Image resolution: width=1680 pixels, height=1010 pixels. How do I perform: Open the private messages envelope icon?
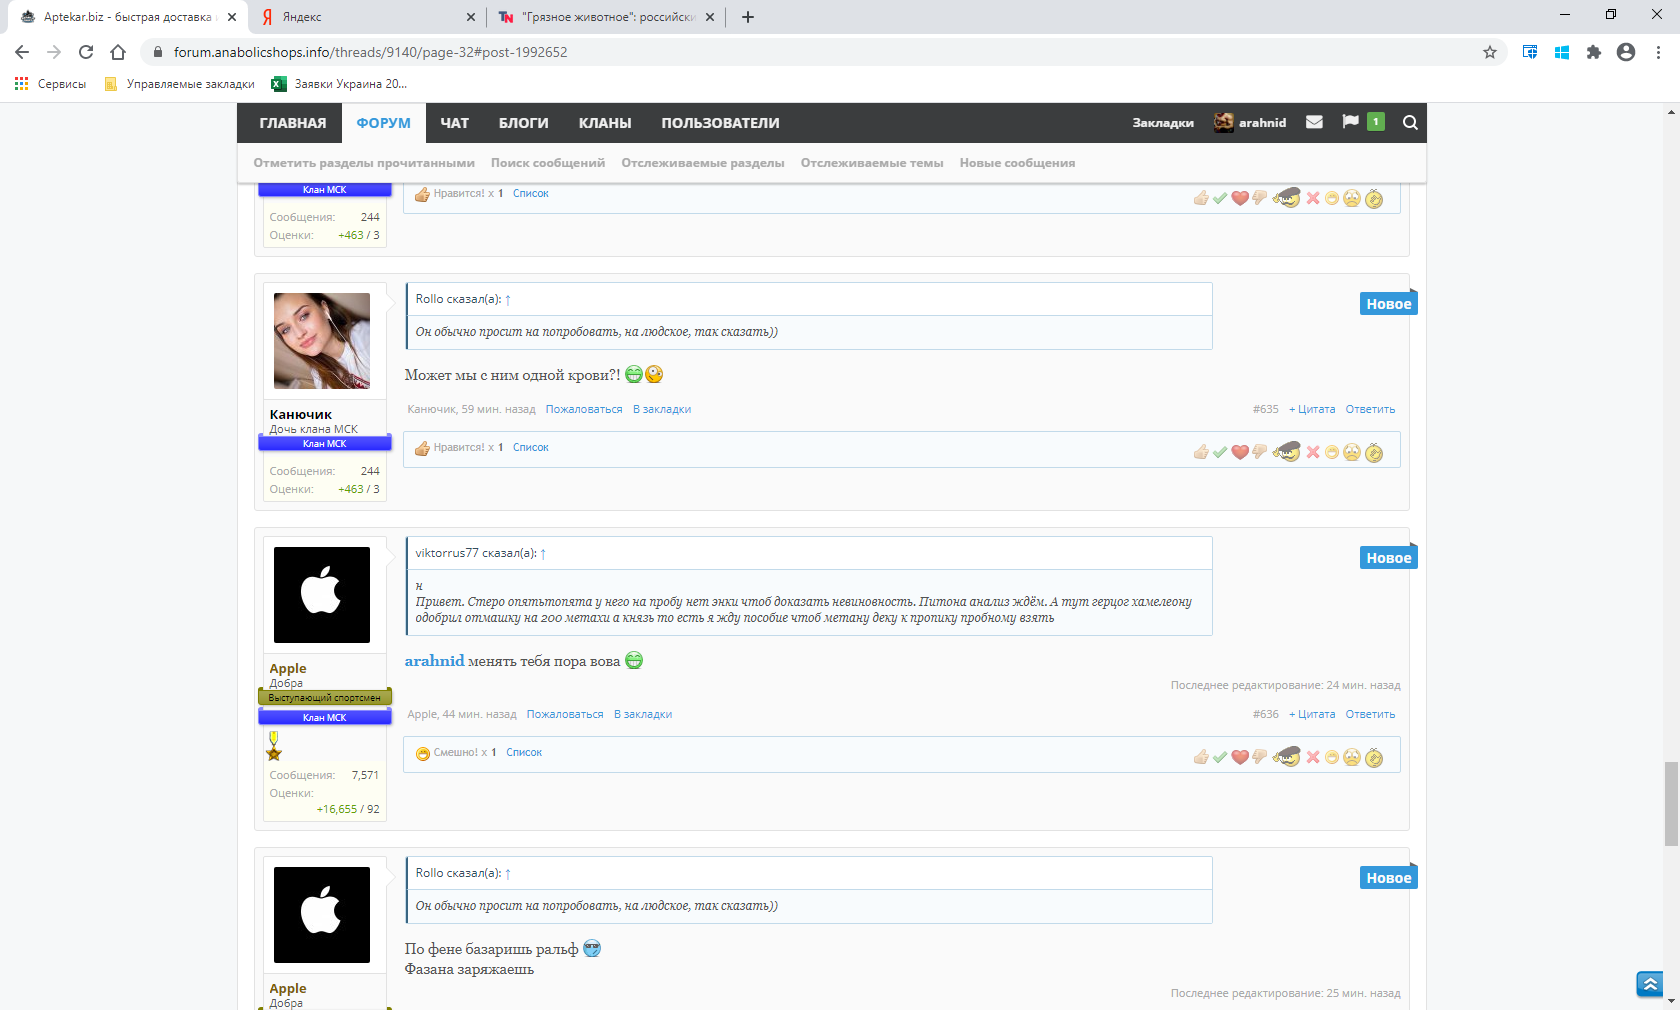(1314, 122)
